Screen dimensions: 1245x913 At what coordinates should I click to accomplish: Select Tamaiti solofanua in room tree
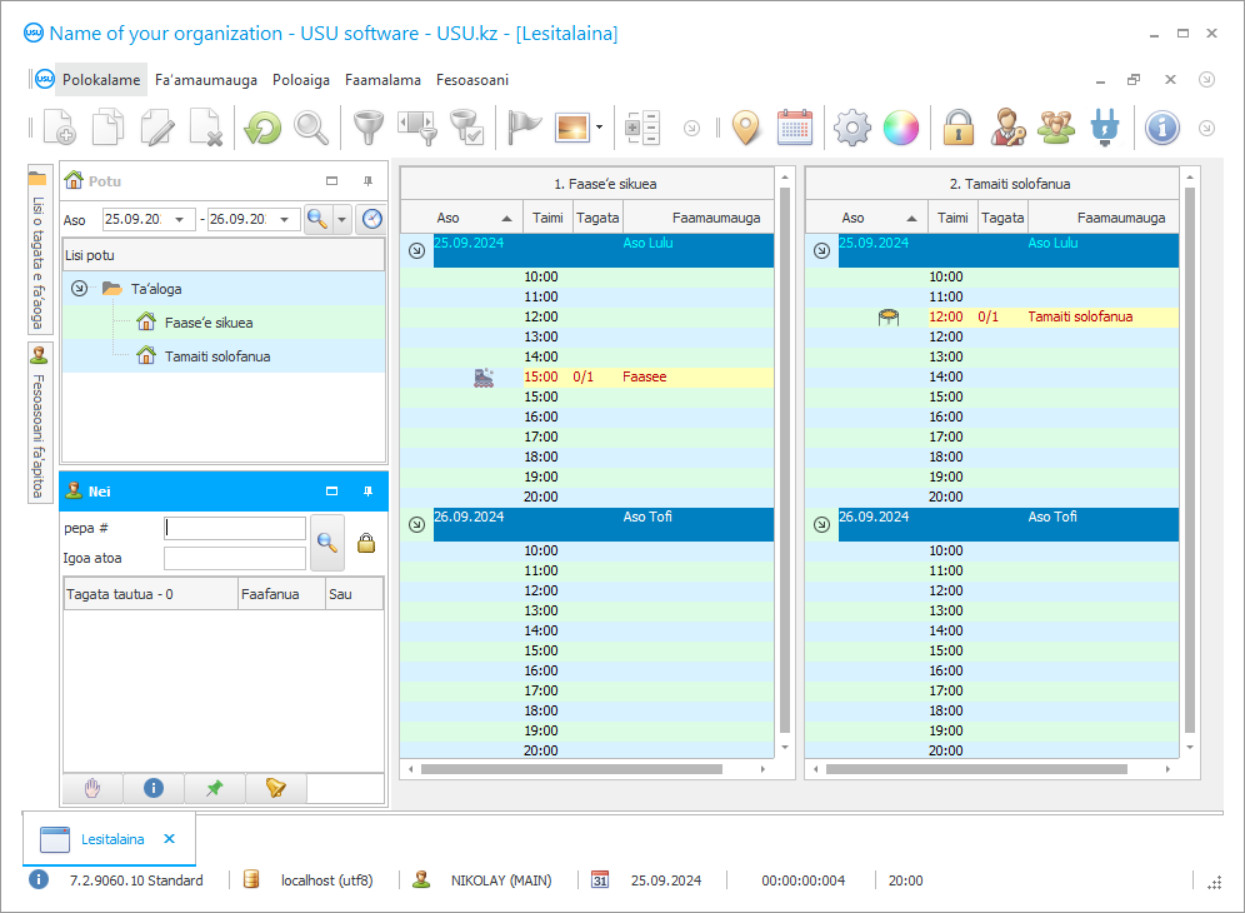coord(217,356)
